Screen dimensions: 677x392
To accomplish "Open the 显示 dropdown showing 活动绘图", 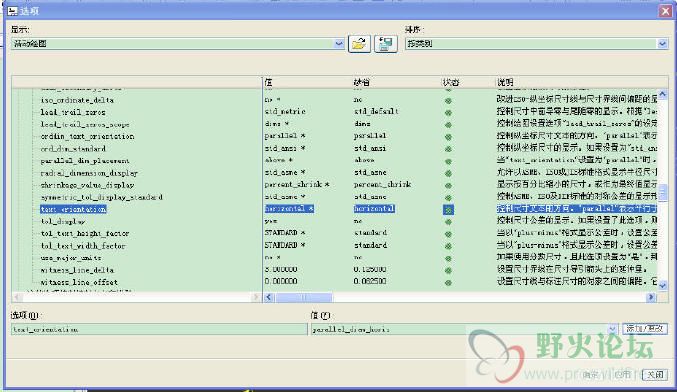I will coord(177,44).
